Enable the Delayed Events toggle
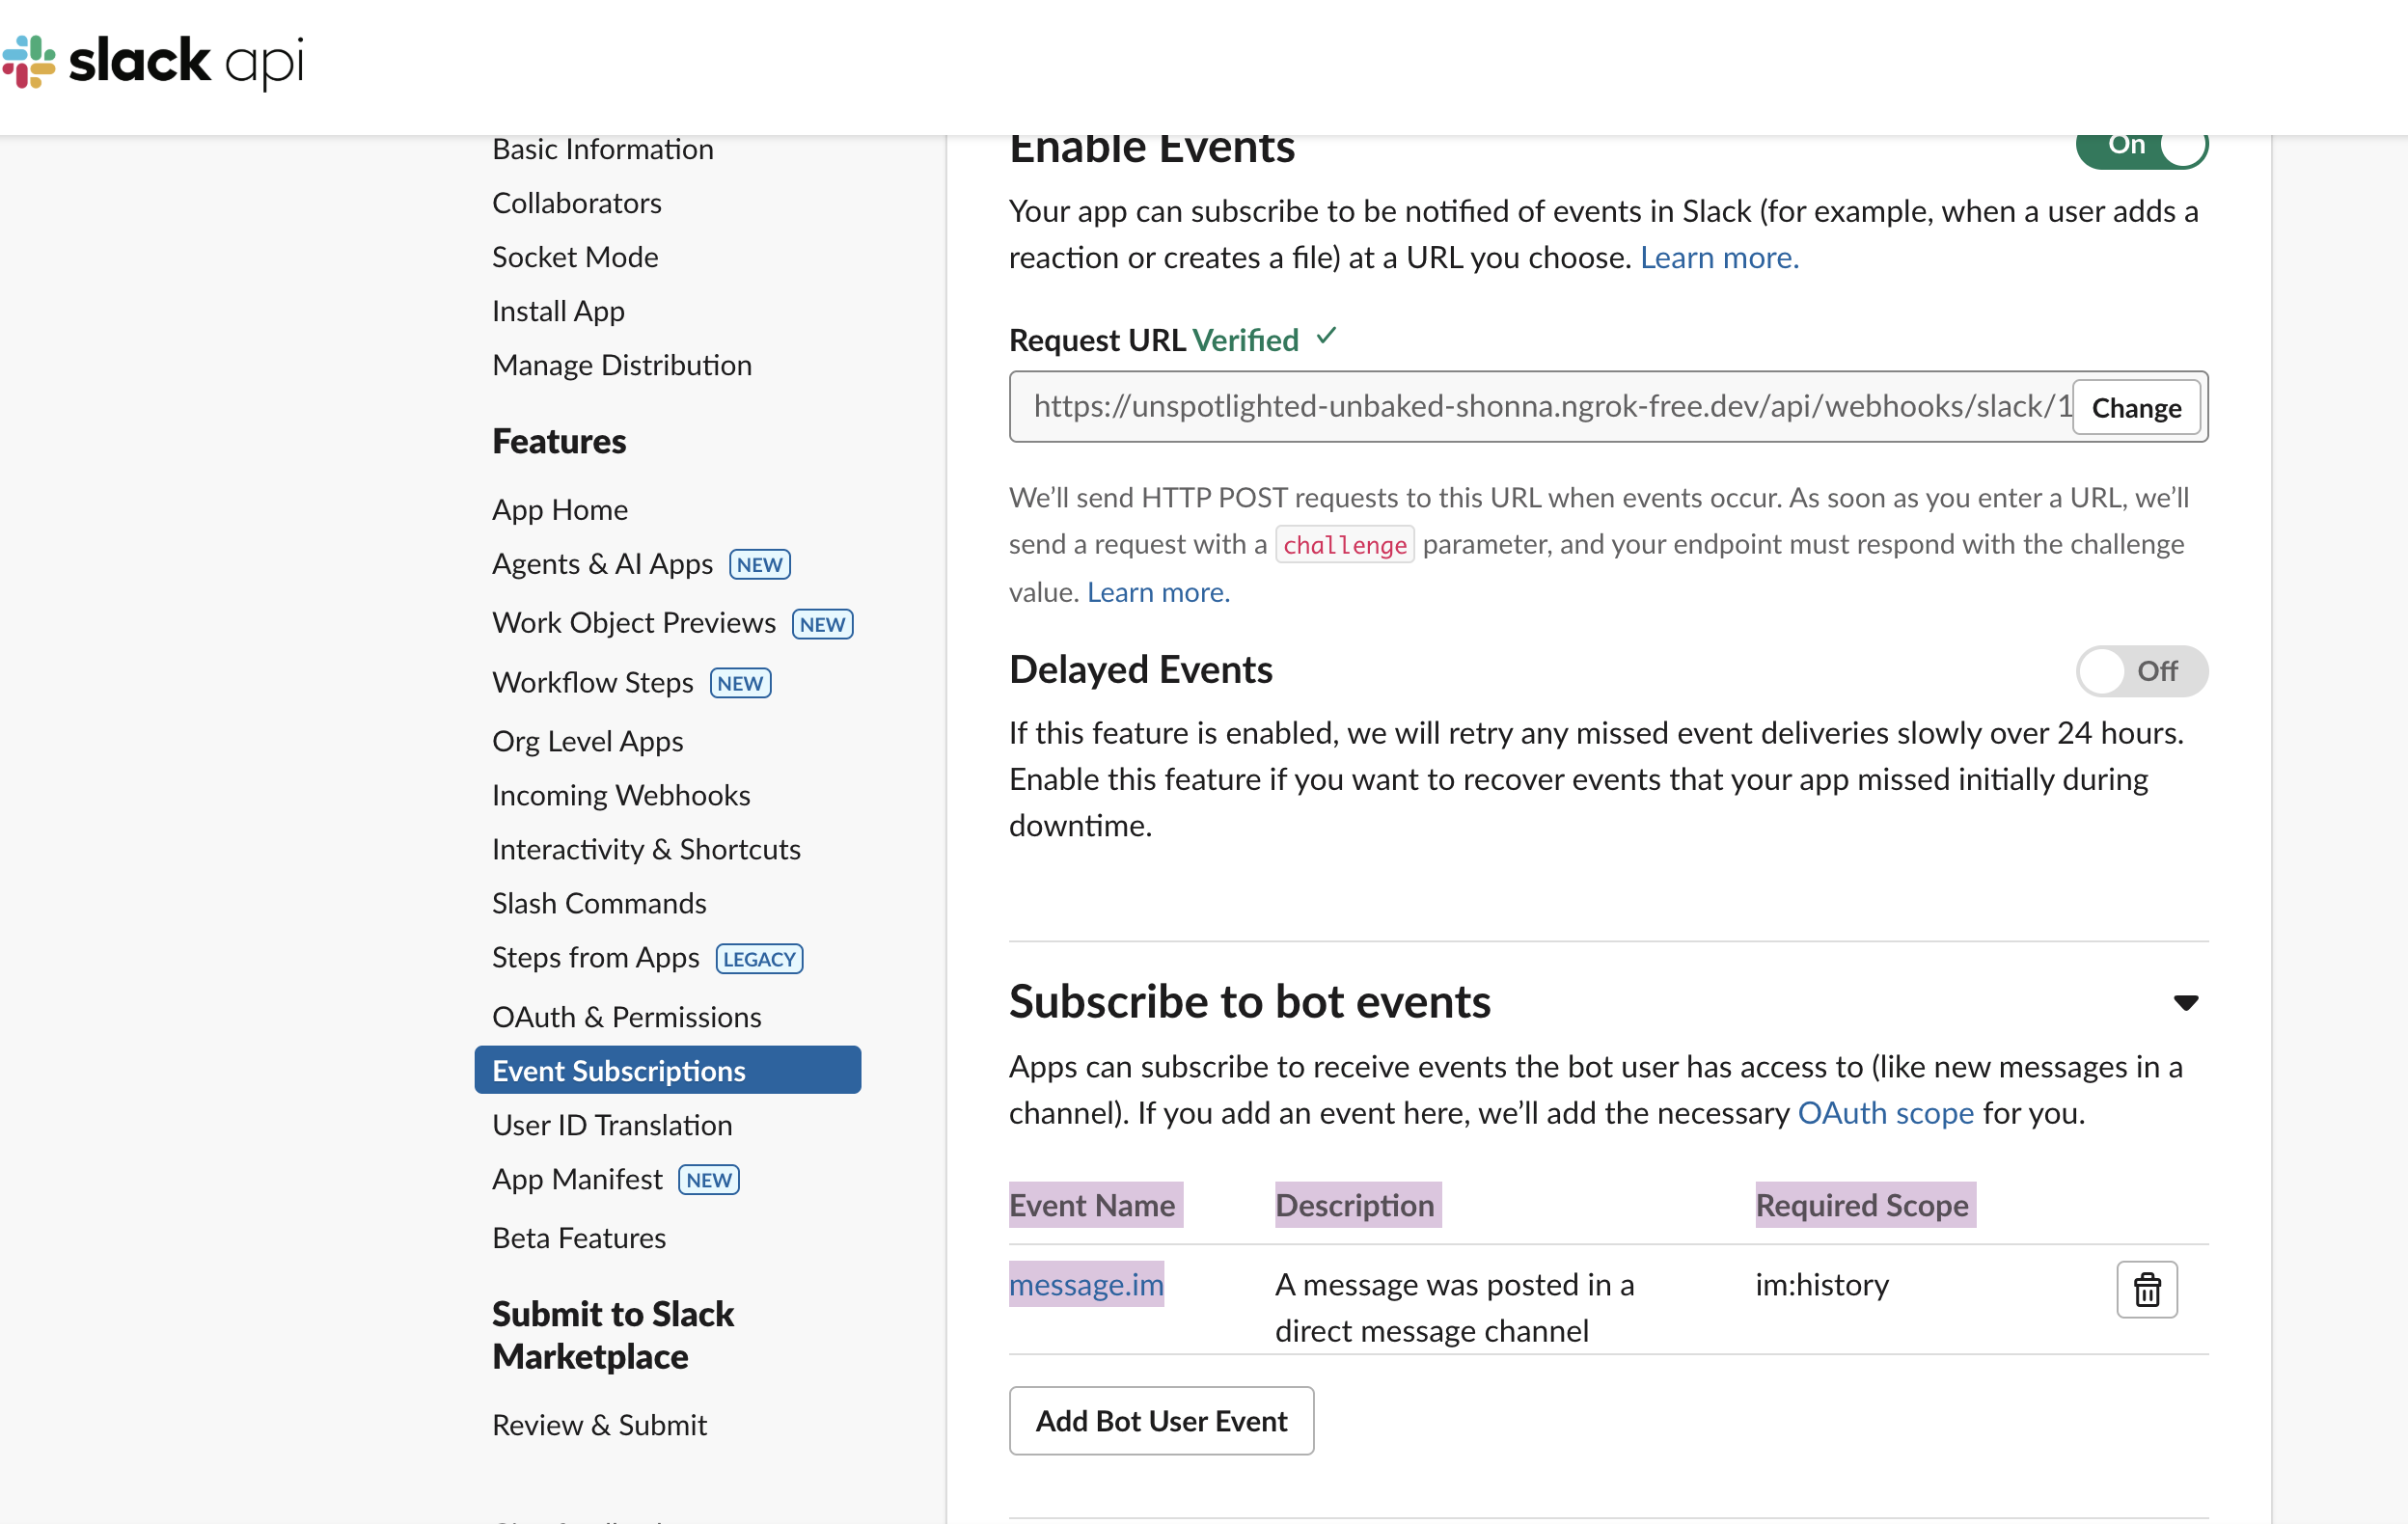Viewport: 2408px width, 1524px height. click(2141, 671)
